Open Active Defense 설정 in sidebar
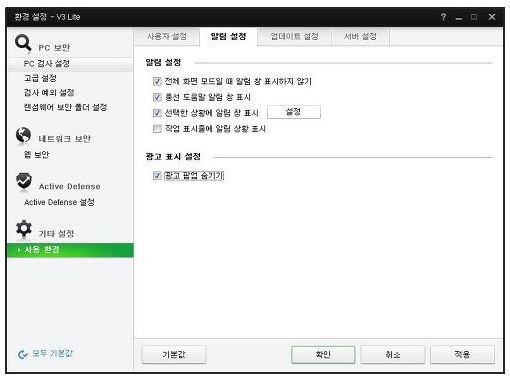This screenshot has width=510, height=379. click(x=59, y=202)
